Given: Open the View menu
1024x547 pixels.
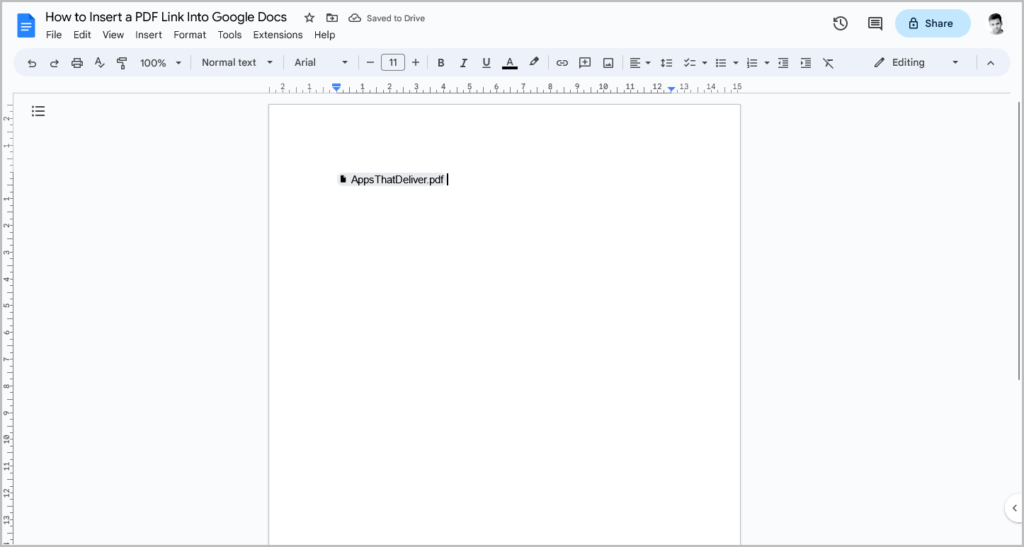Looking at the screenshot, I should tap(113, 35).
